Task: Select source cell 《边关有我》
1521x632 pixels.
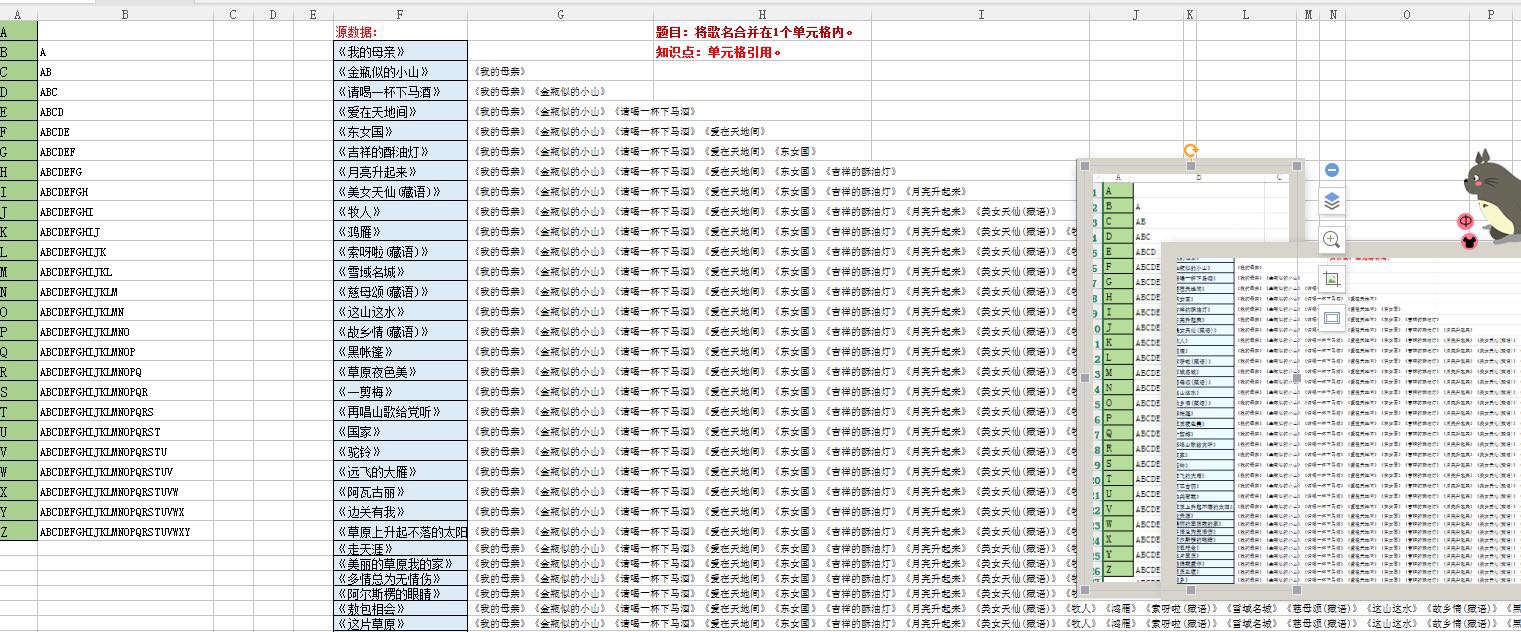Action: click(400, 512)
